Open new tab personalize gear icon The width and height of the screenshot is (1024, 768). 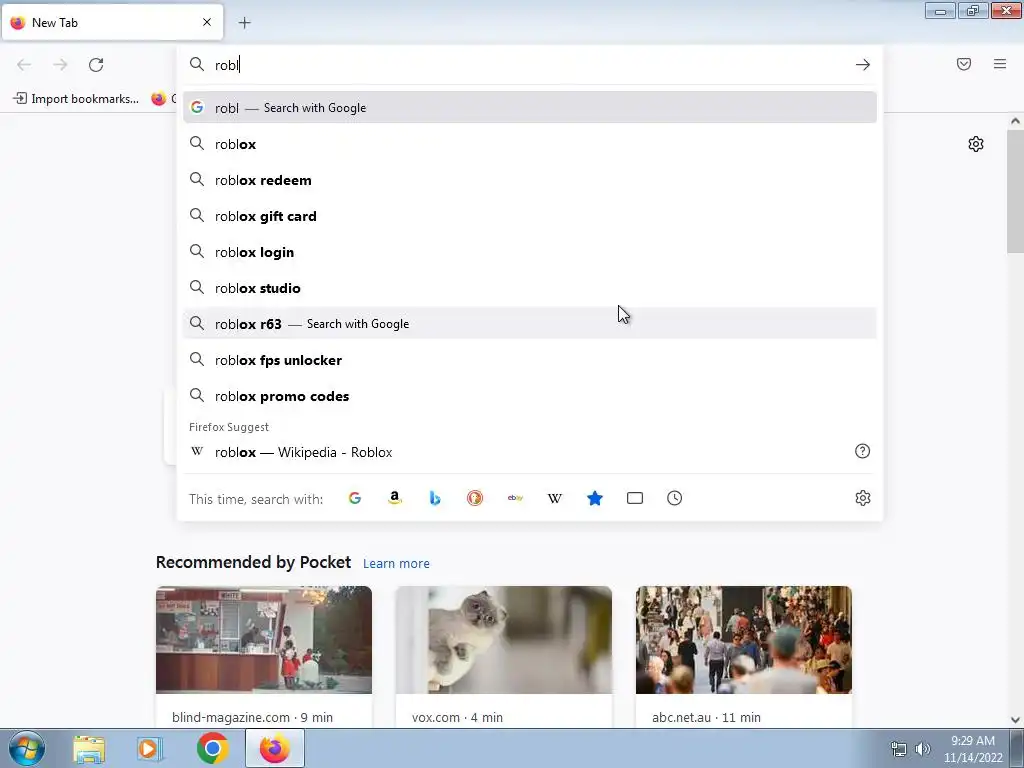(x=976, y=144)
